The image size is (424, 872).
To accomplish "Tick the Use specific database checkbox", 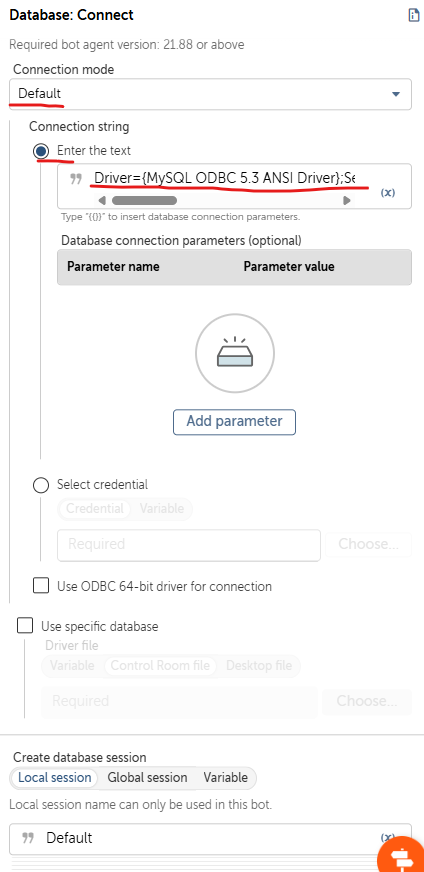I will [25, 626].
